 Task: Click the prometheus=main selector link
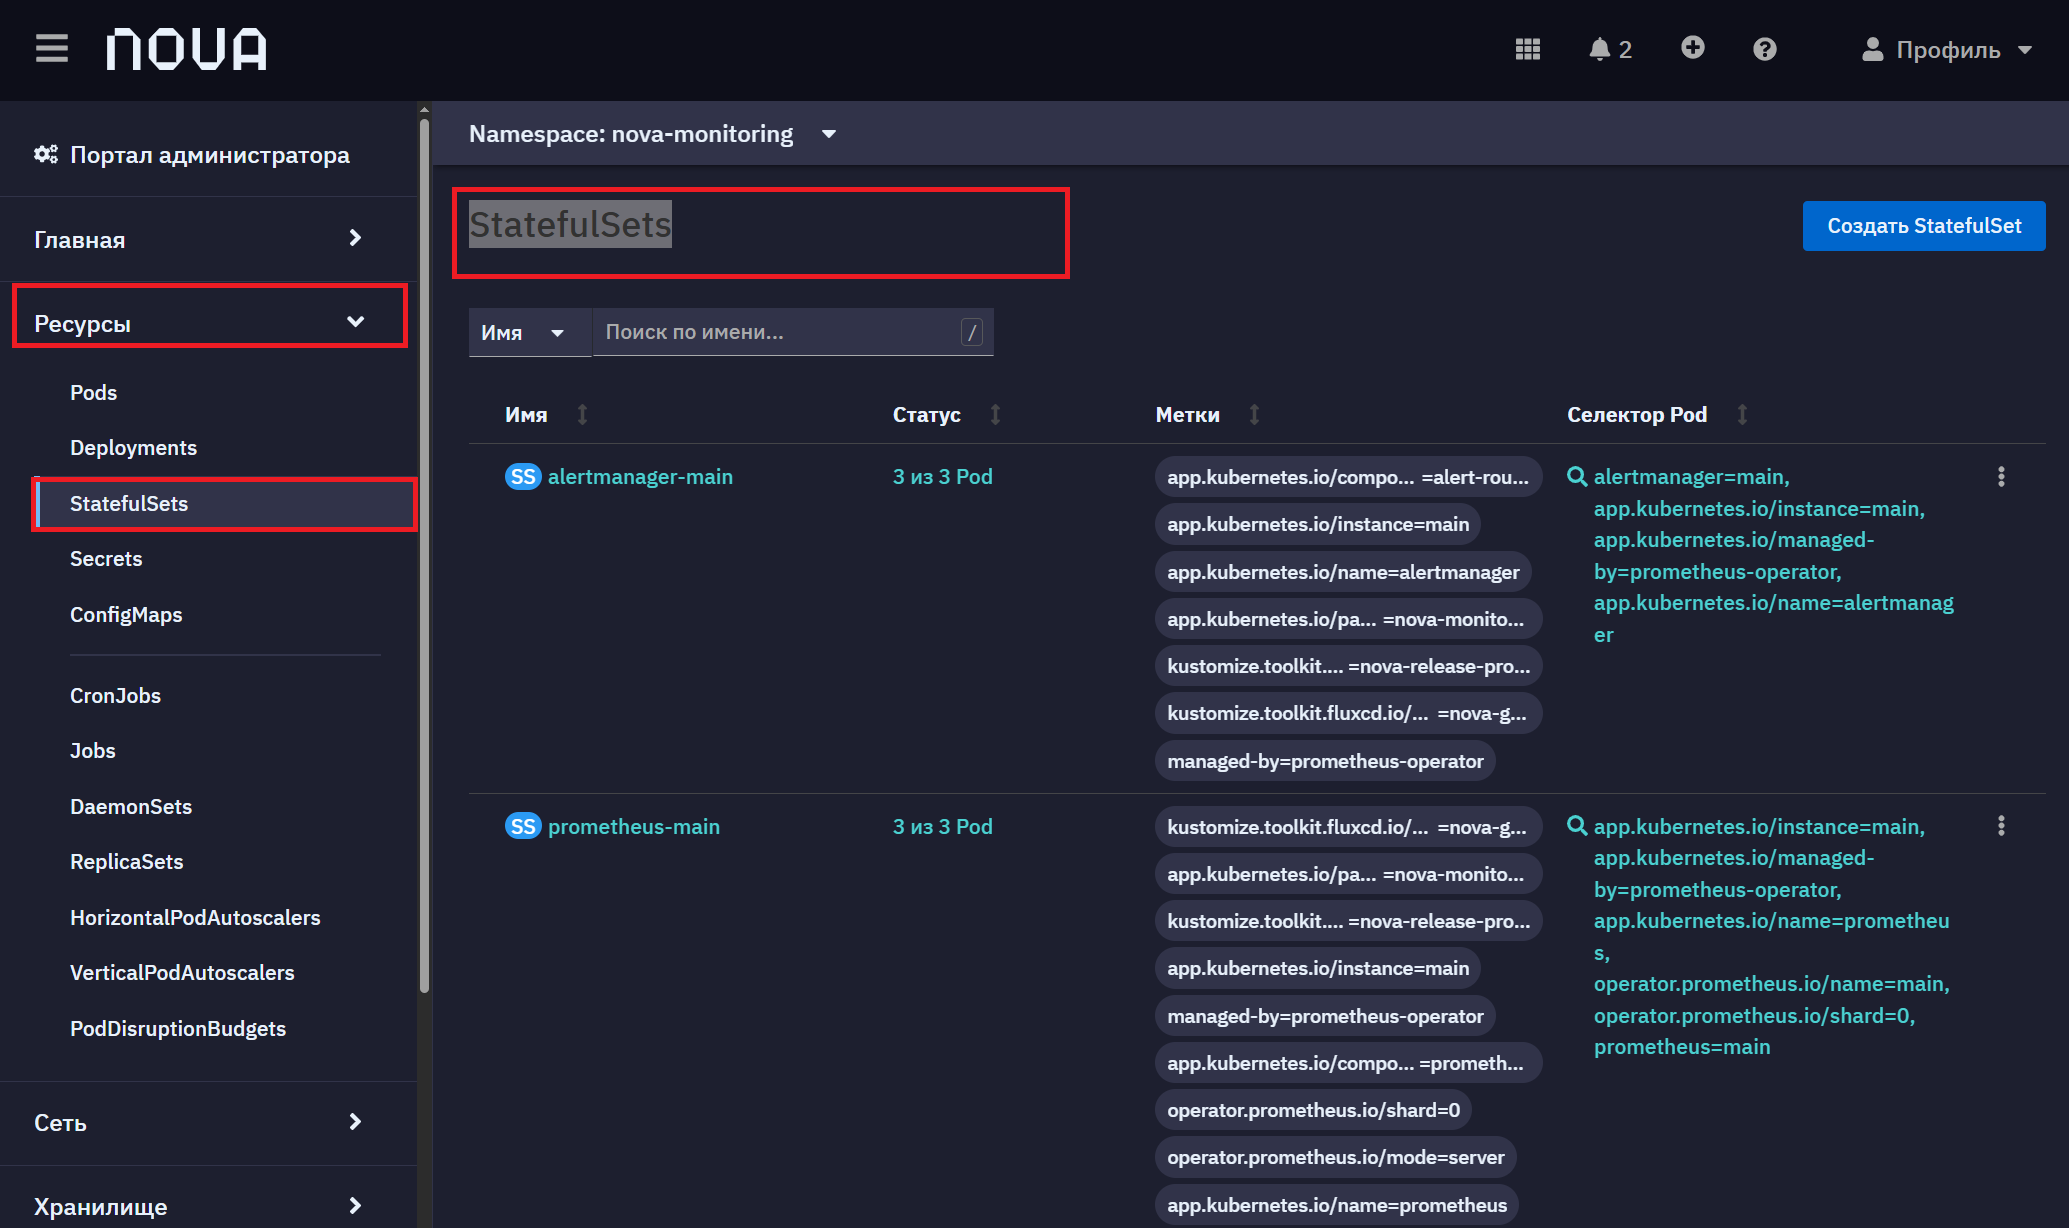1682,1047
